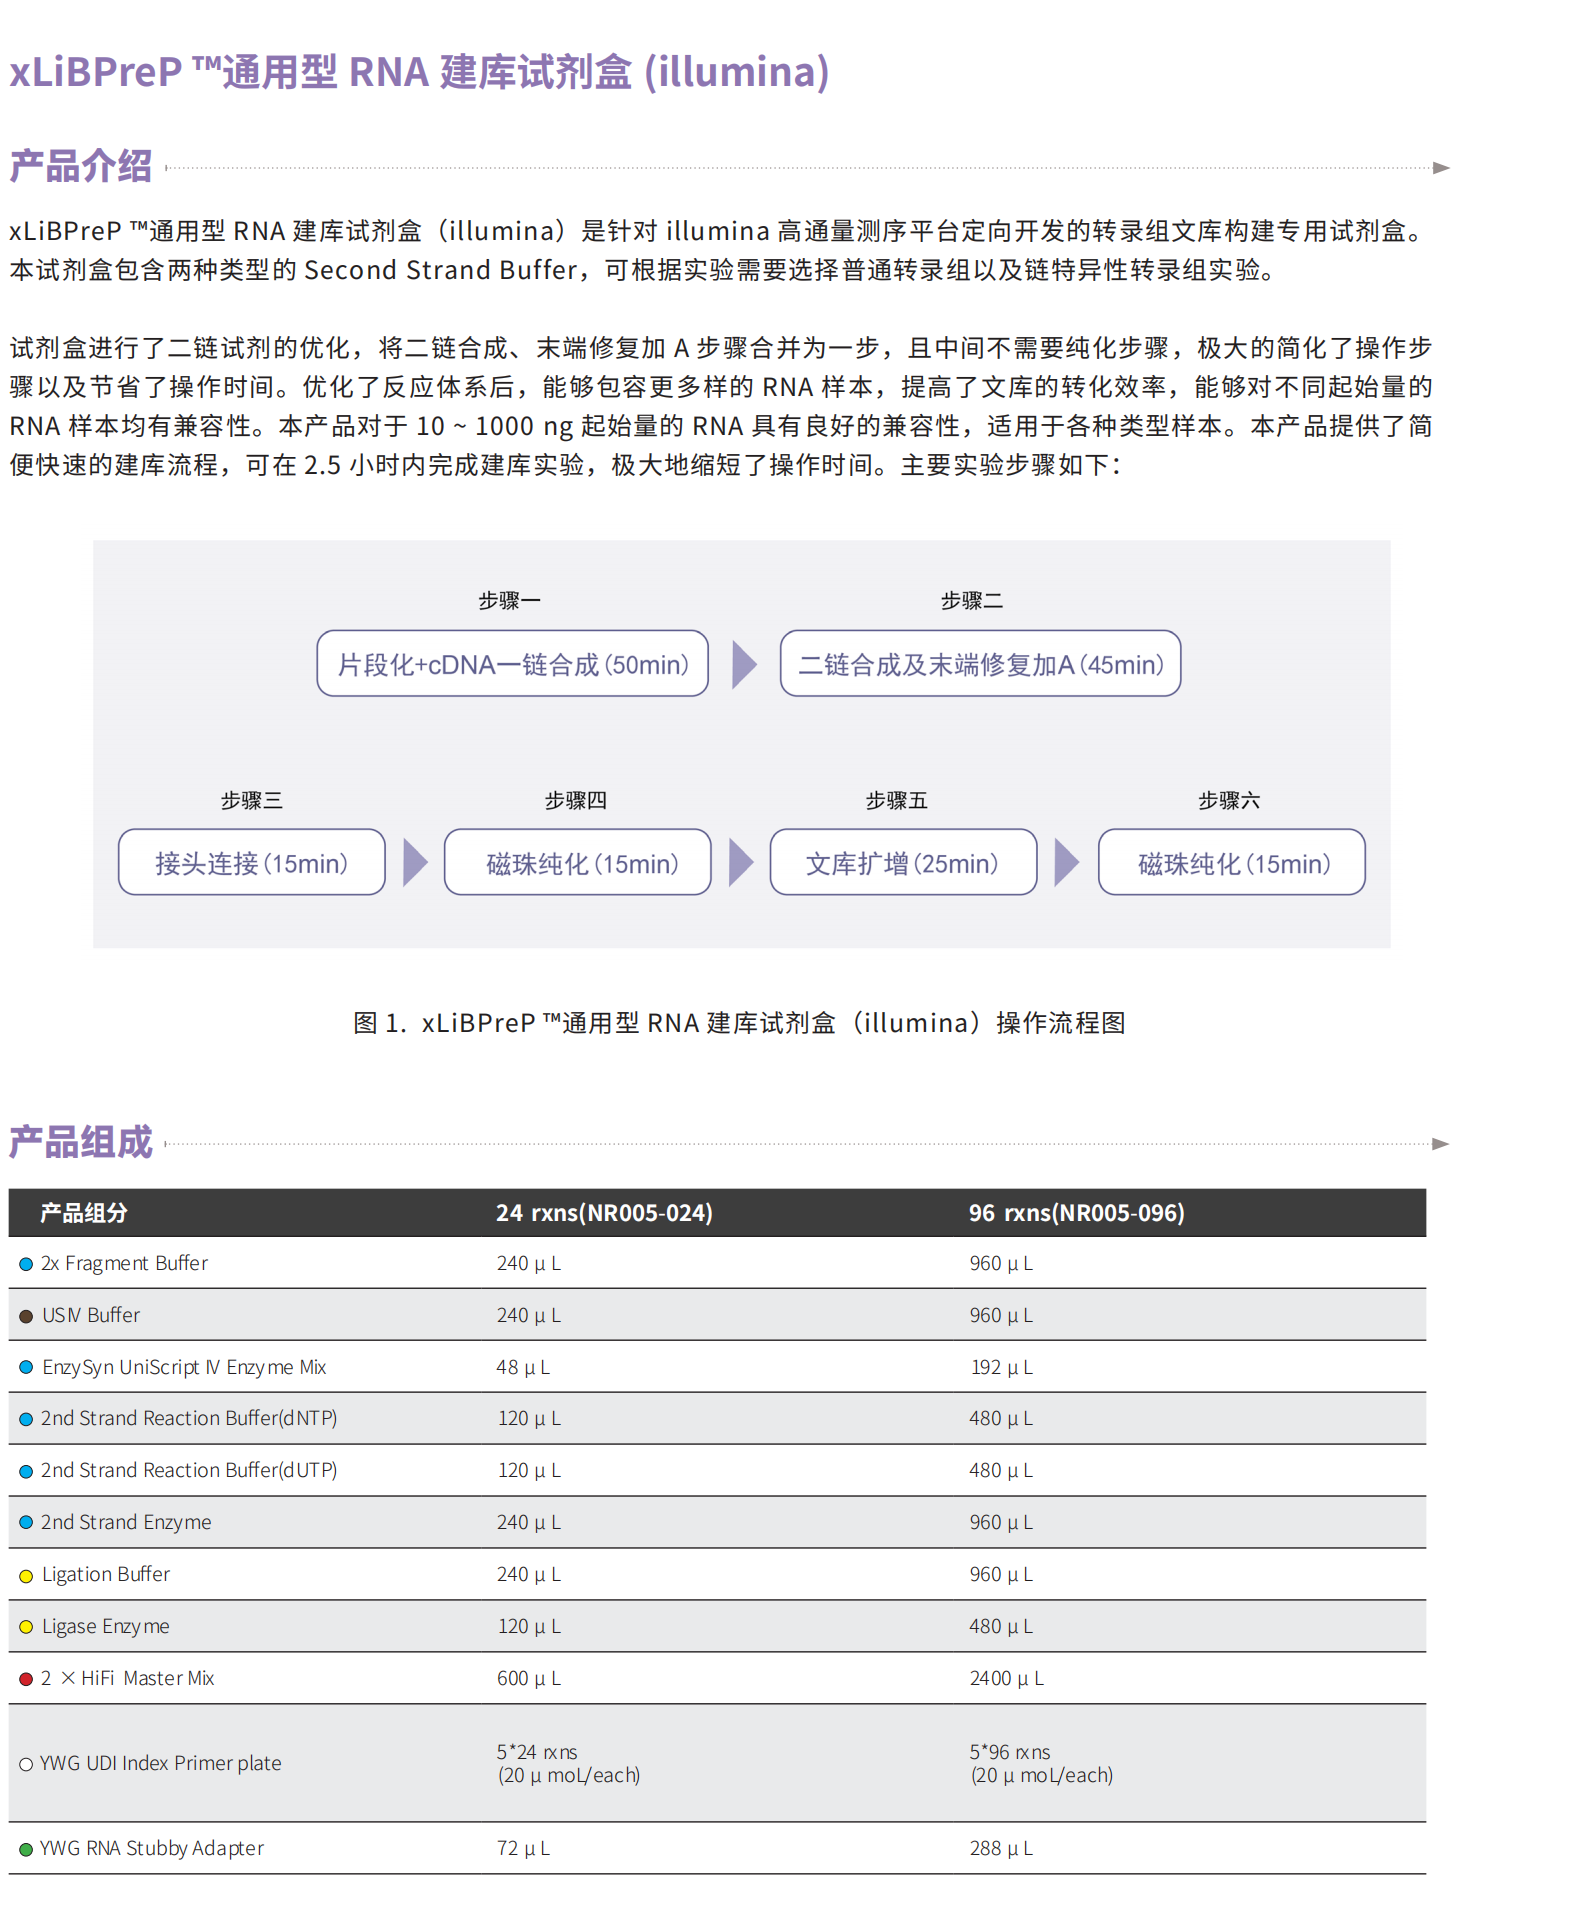Click the figure caption 图 1 操作流程图
This screenshot has width=1569, height=1910.
(x=740, y=1023)
